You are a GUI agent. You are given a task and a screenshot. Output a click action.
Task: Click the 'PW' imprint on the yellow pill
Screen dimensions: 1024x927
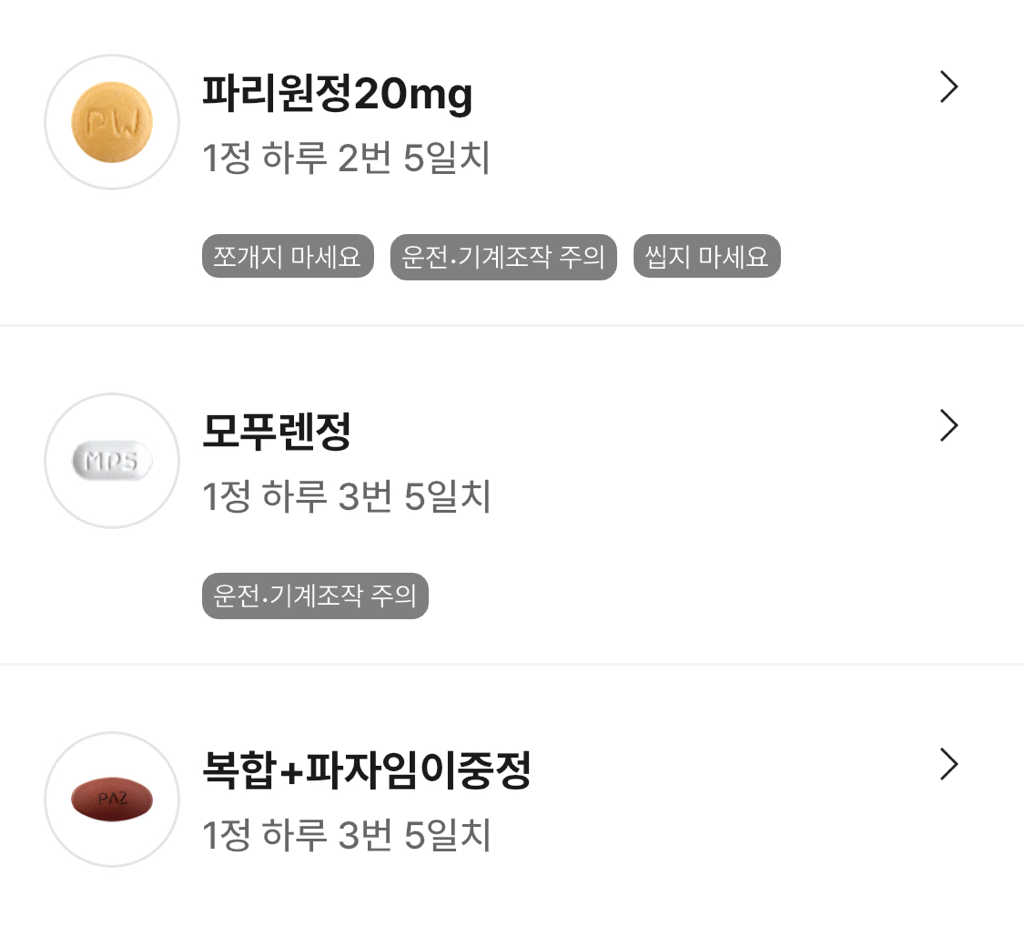point(112,123)
